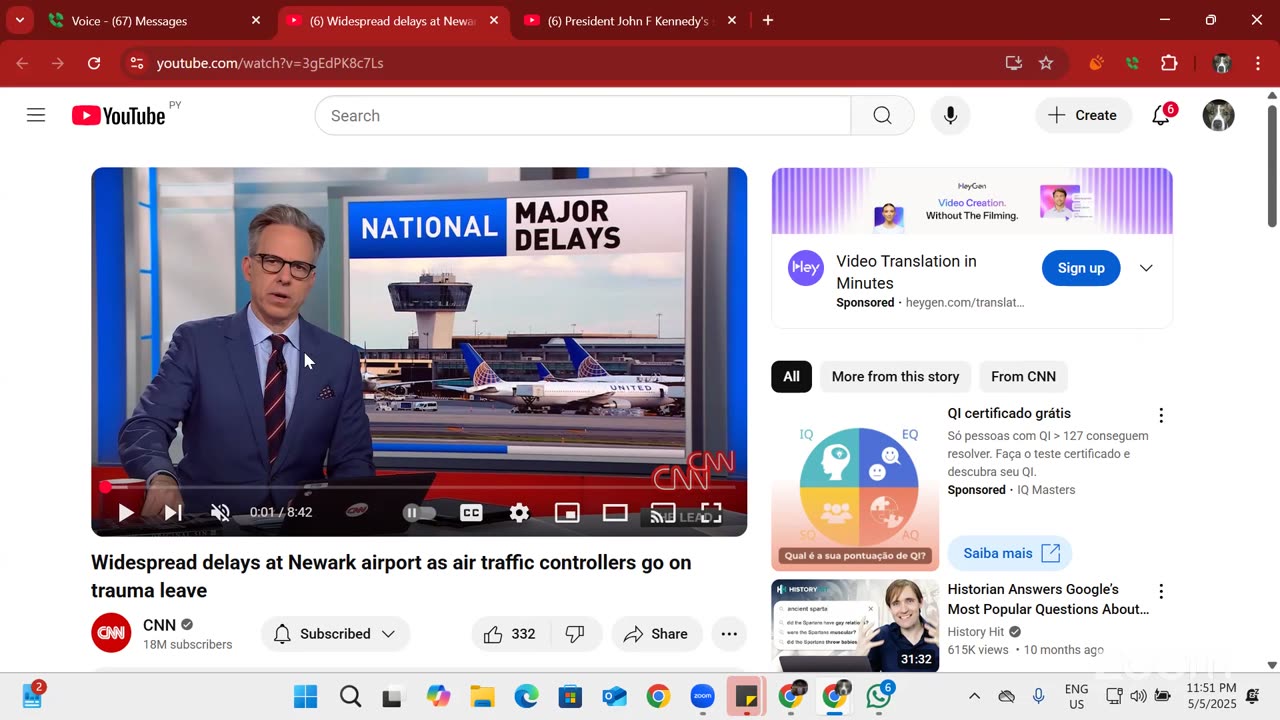Open the account avatar menu

point(1218,115)
